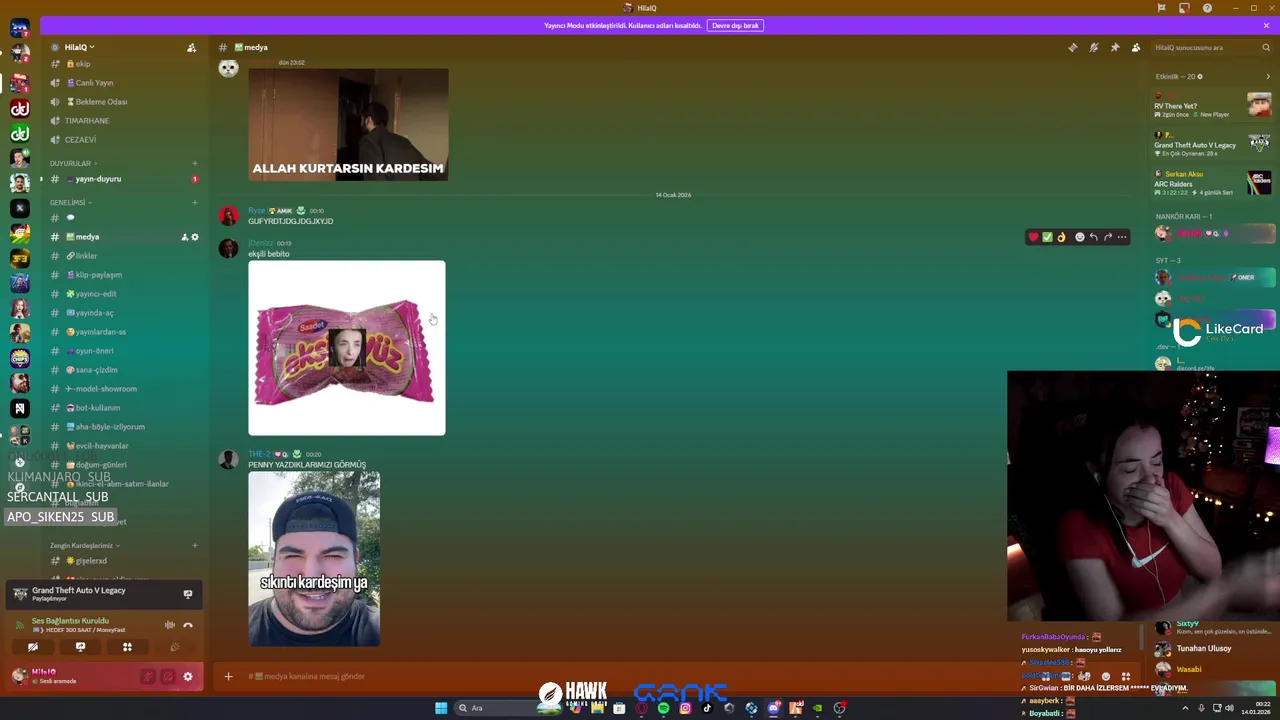Add channel to Zengin Kardeşlerimiz category
The image size is (1280, 720).
(195, 546)
